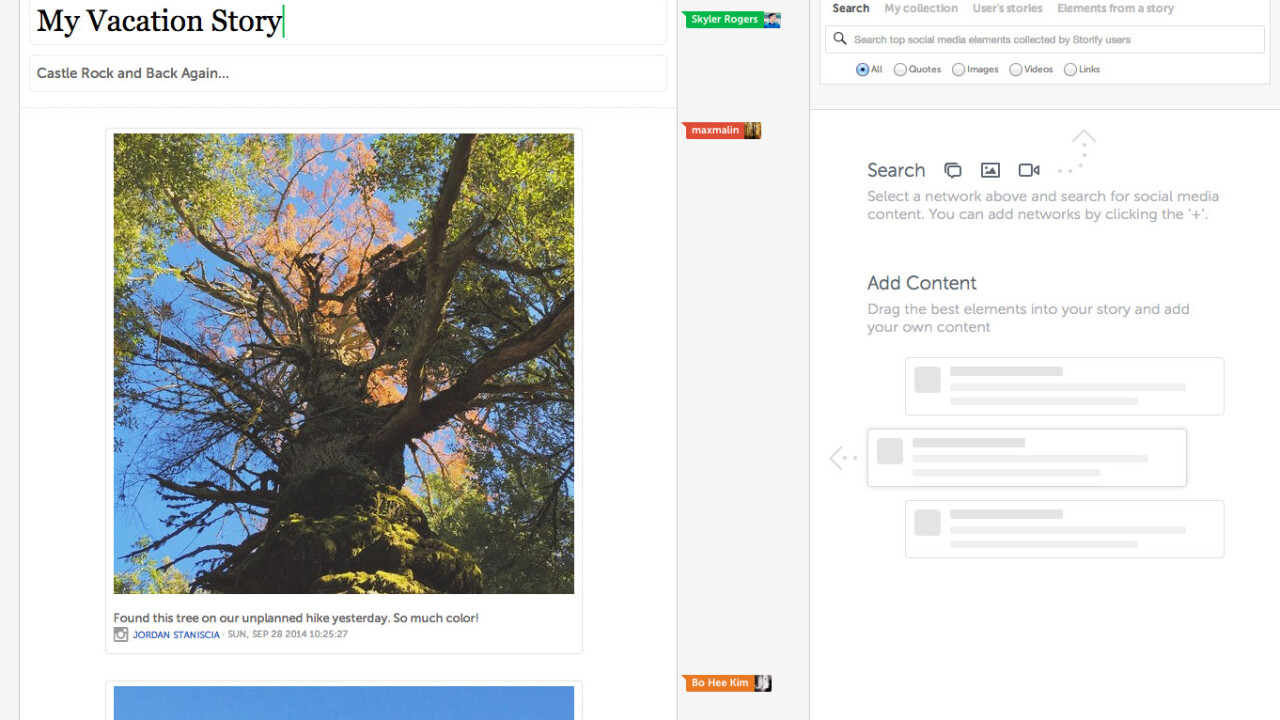
Task: Click the image icon next to Search heading
Action: (990, 170)
